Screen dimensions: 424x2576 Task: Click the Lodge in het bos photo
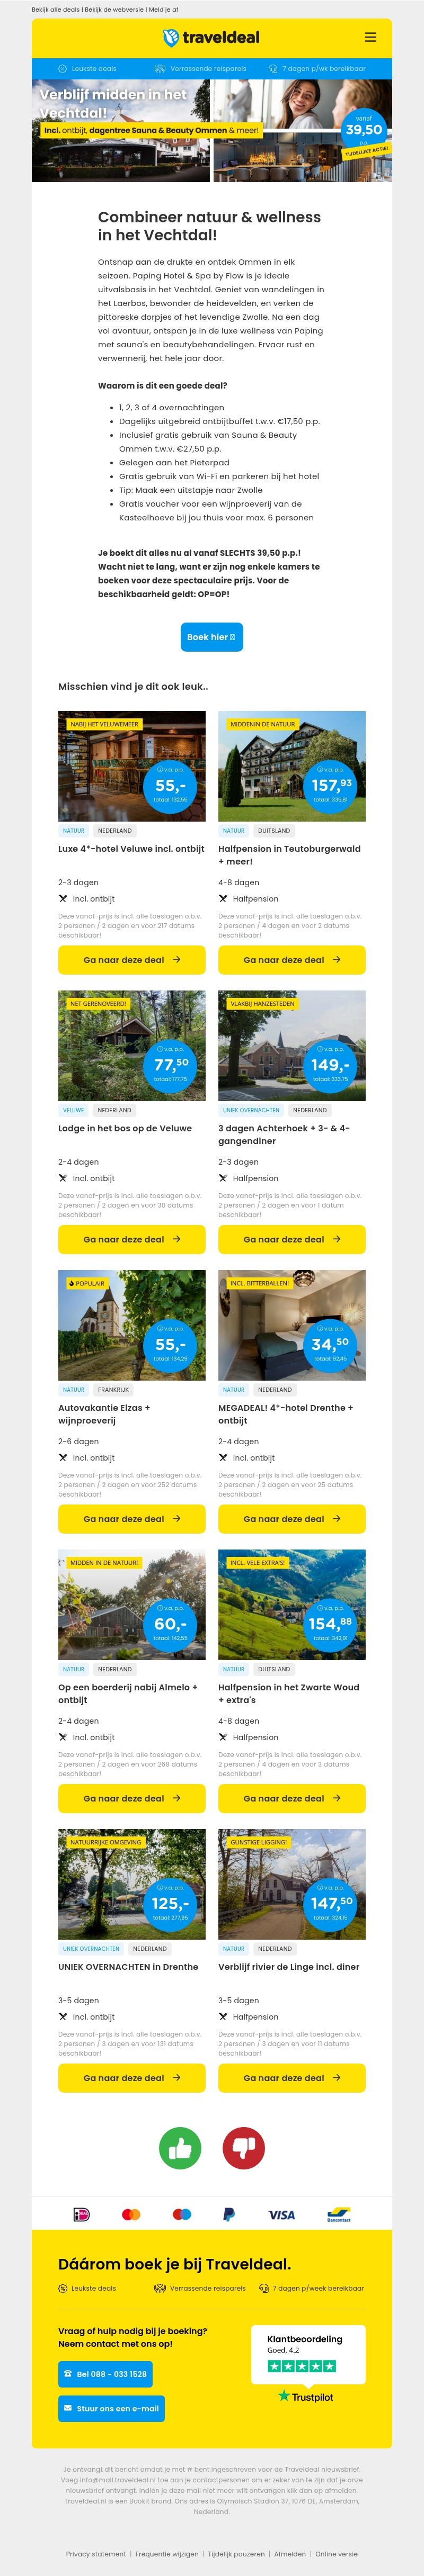(132, 1045)
